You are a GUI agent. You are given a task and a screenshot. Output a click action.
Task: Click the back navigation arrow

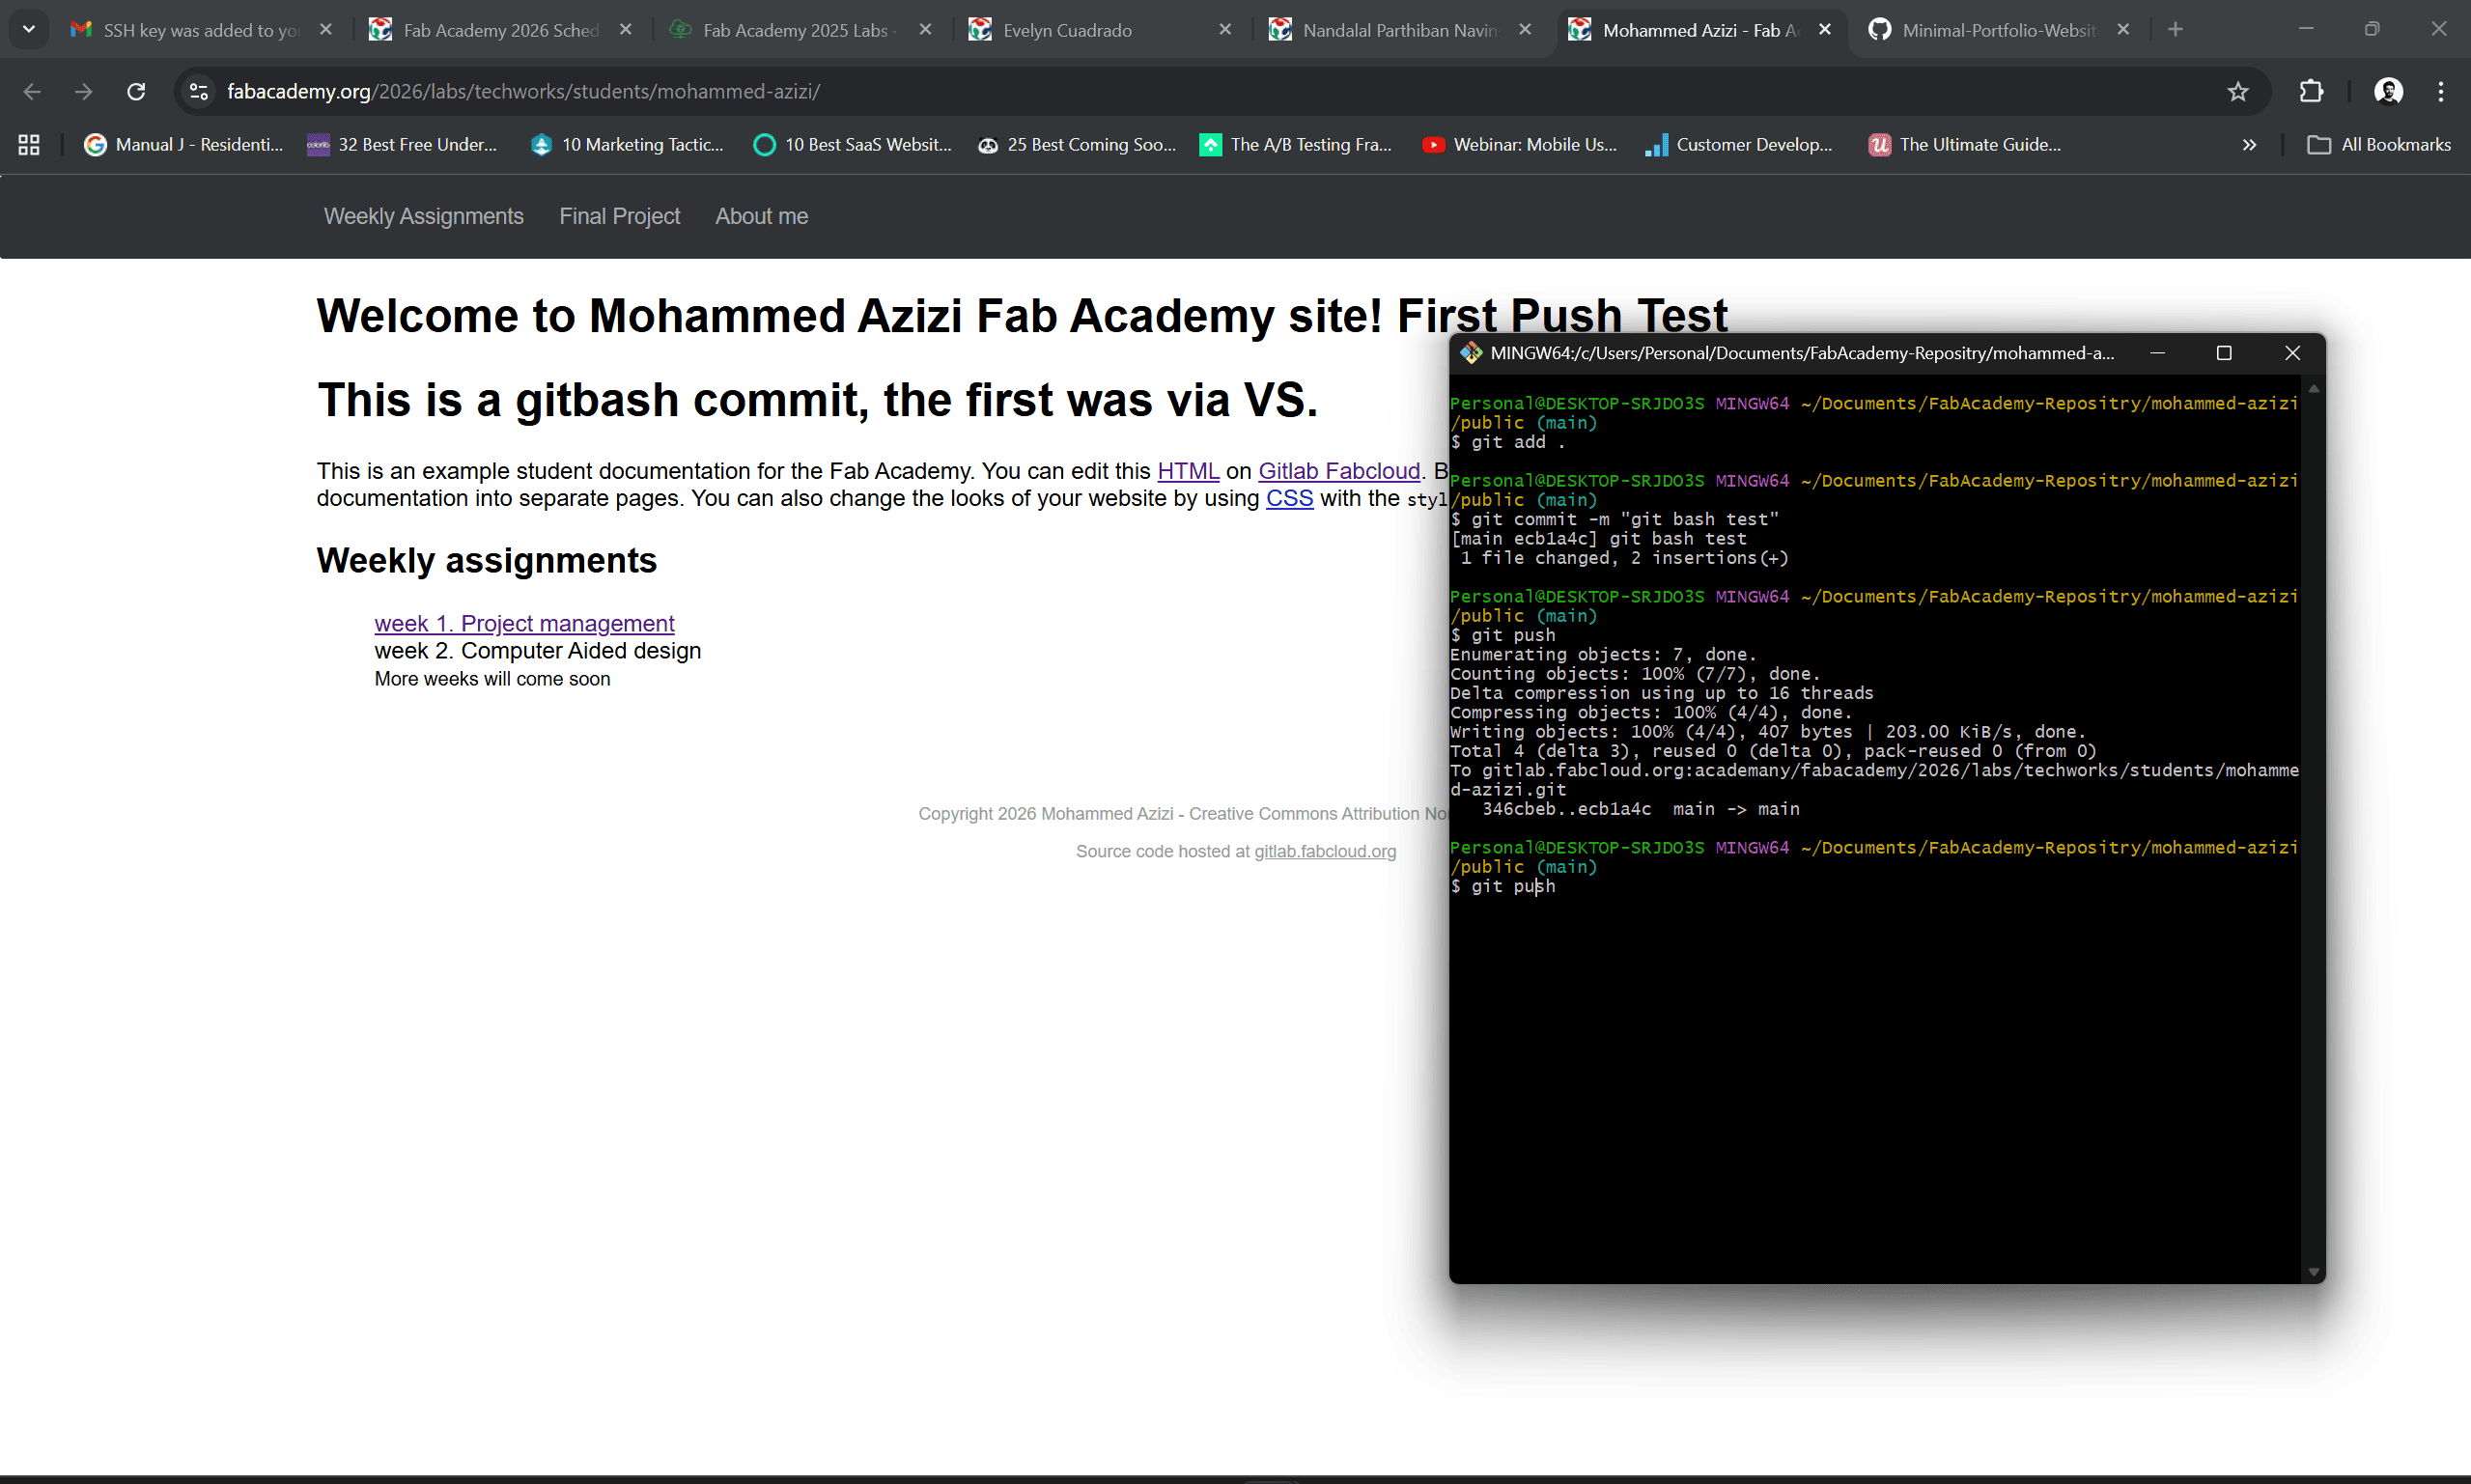32,91
